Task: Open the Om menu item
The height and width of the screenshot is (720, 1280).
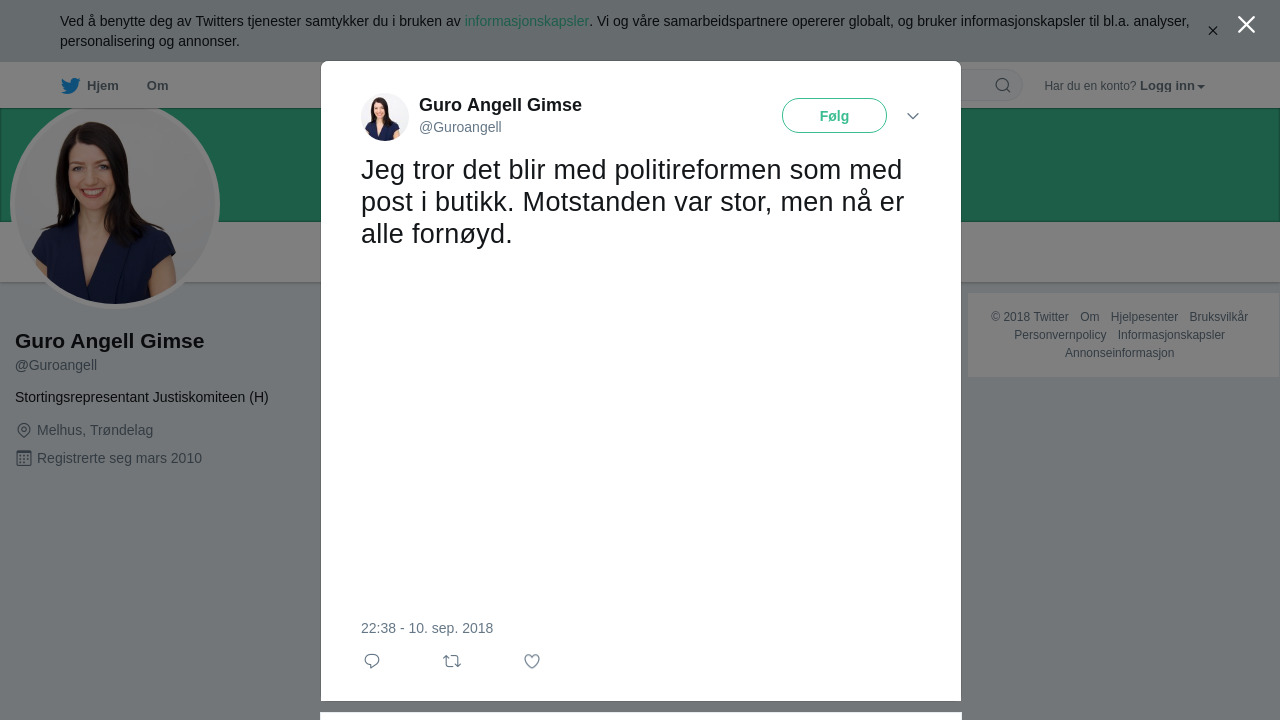Action: tap(157, 86)
